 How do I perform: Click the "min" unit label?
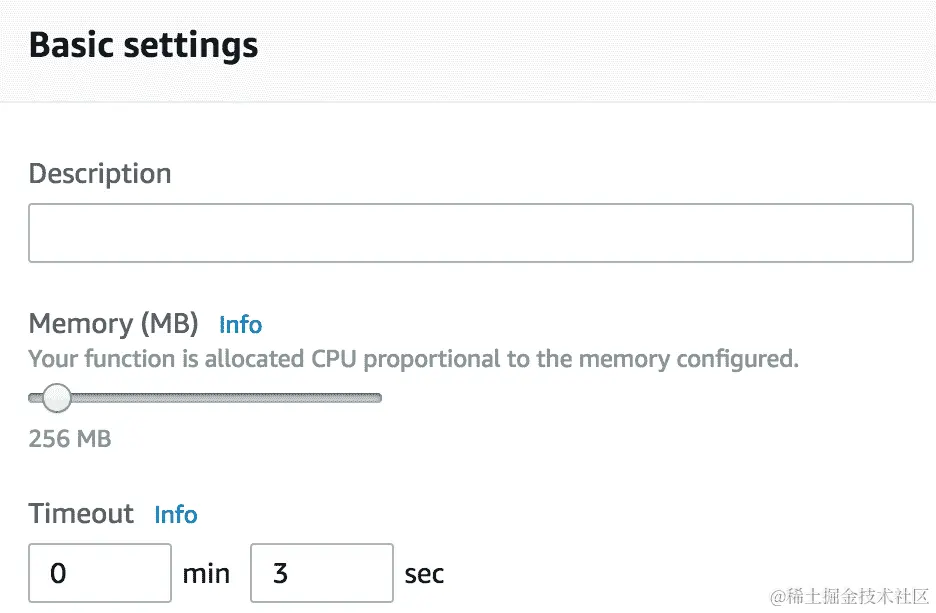tap(206, 574)
